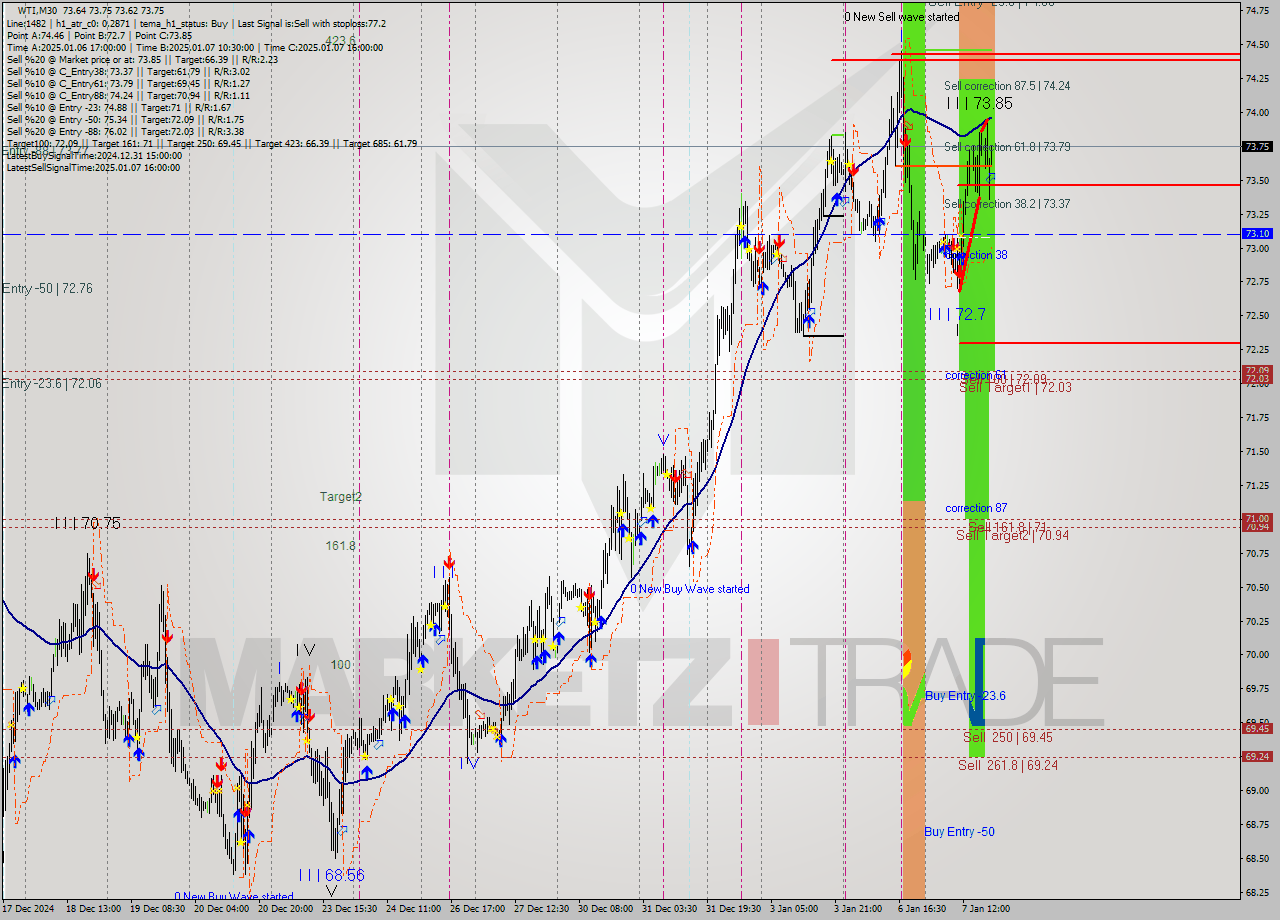Viewport: 1280px width, 920px height.
Task: Click the current price tag 73.75
Action: point(1256,146)
